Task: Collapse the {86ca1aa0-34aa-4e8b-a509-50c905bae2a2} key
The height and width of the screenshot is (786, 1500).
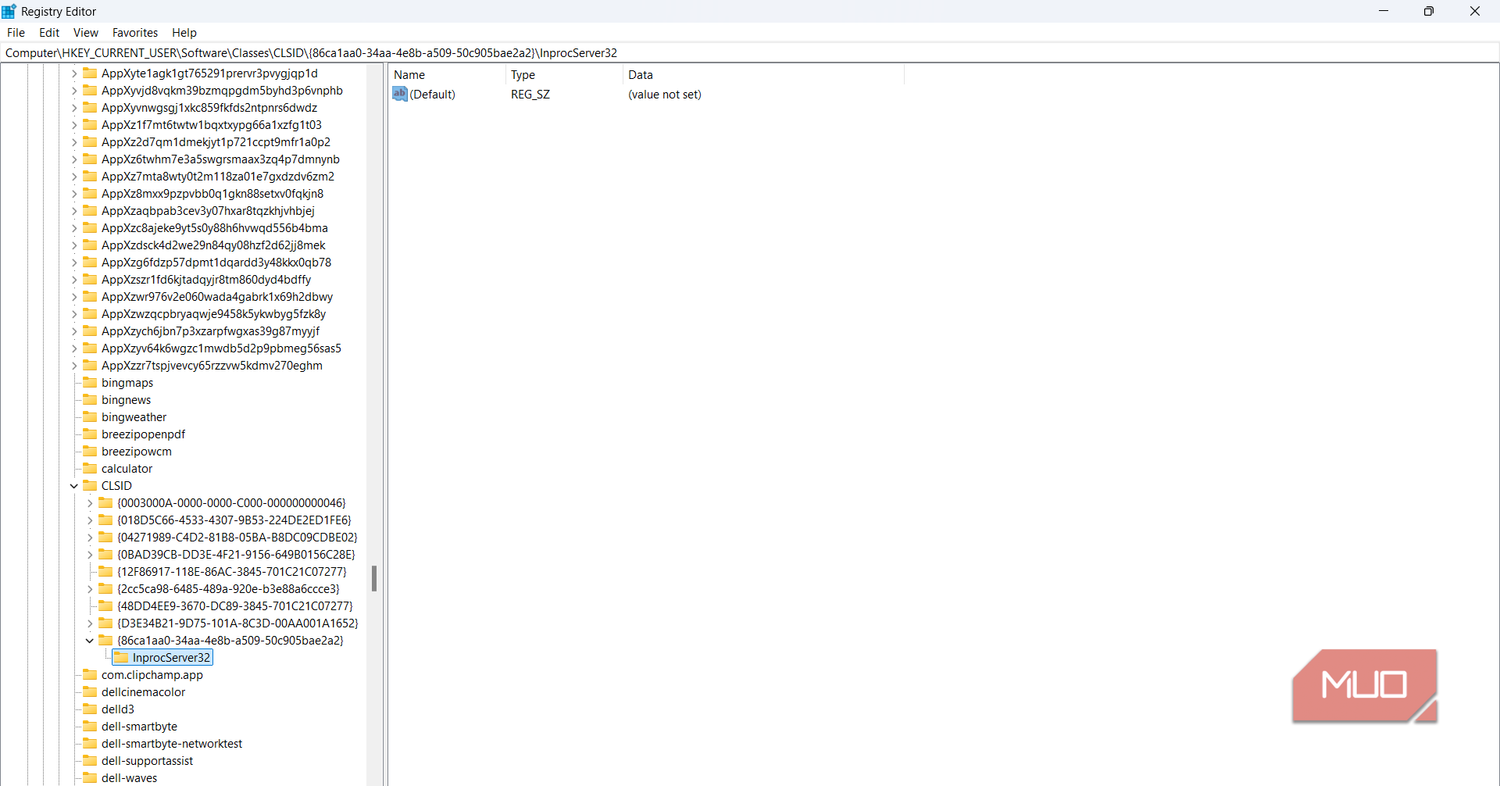Action: tap(90, 640)
